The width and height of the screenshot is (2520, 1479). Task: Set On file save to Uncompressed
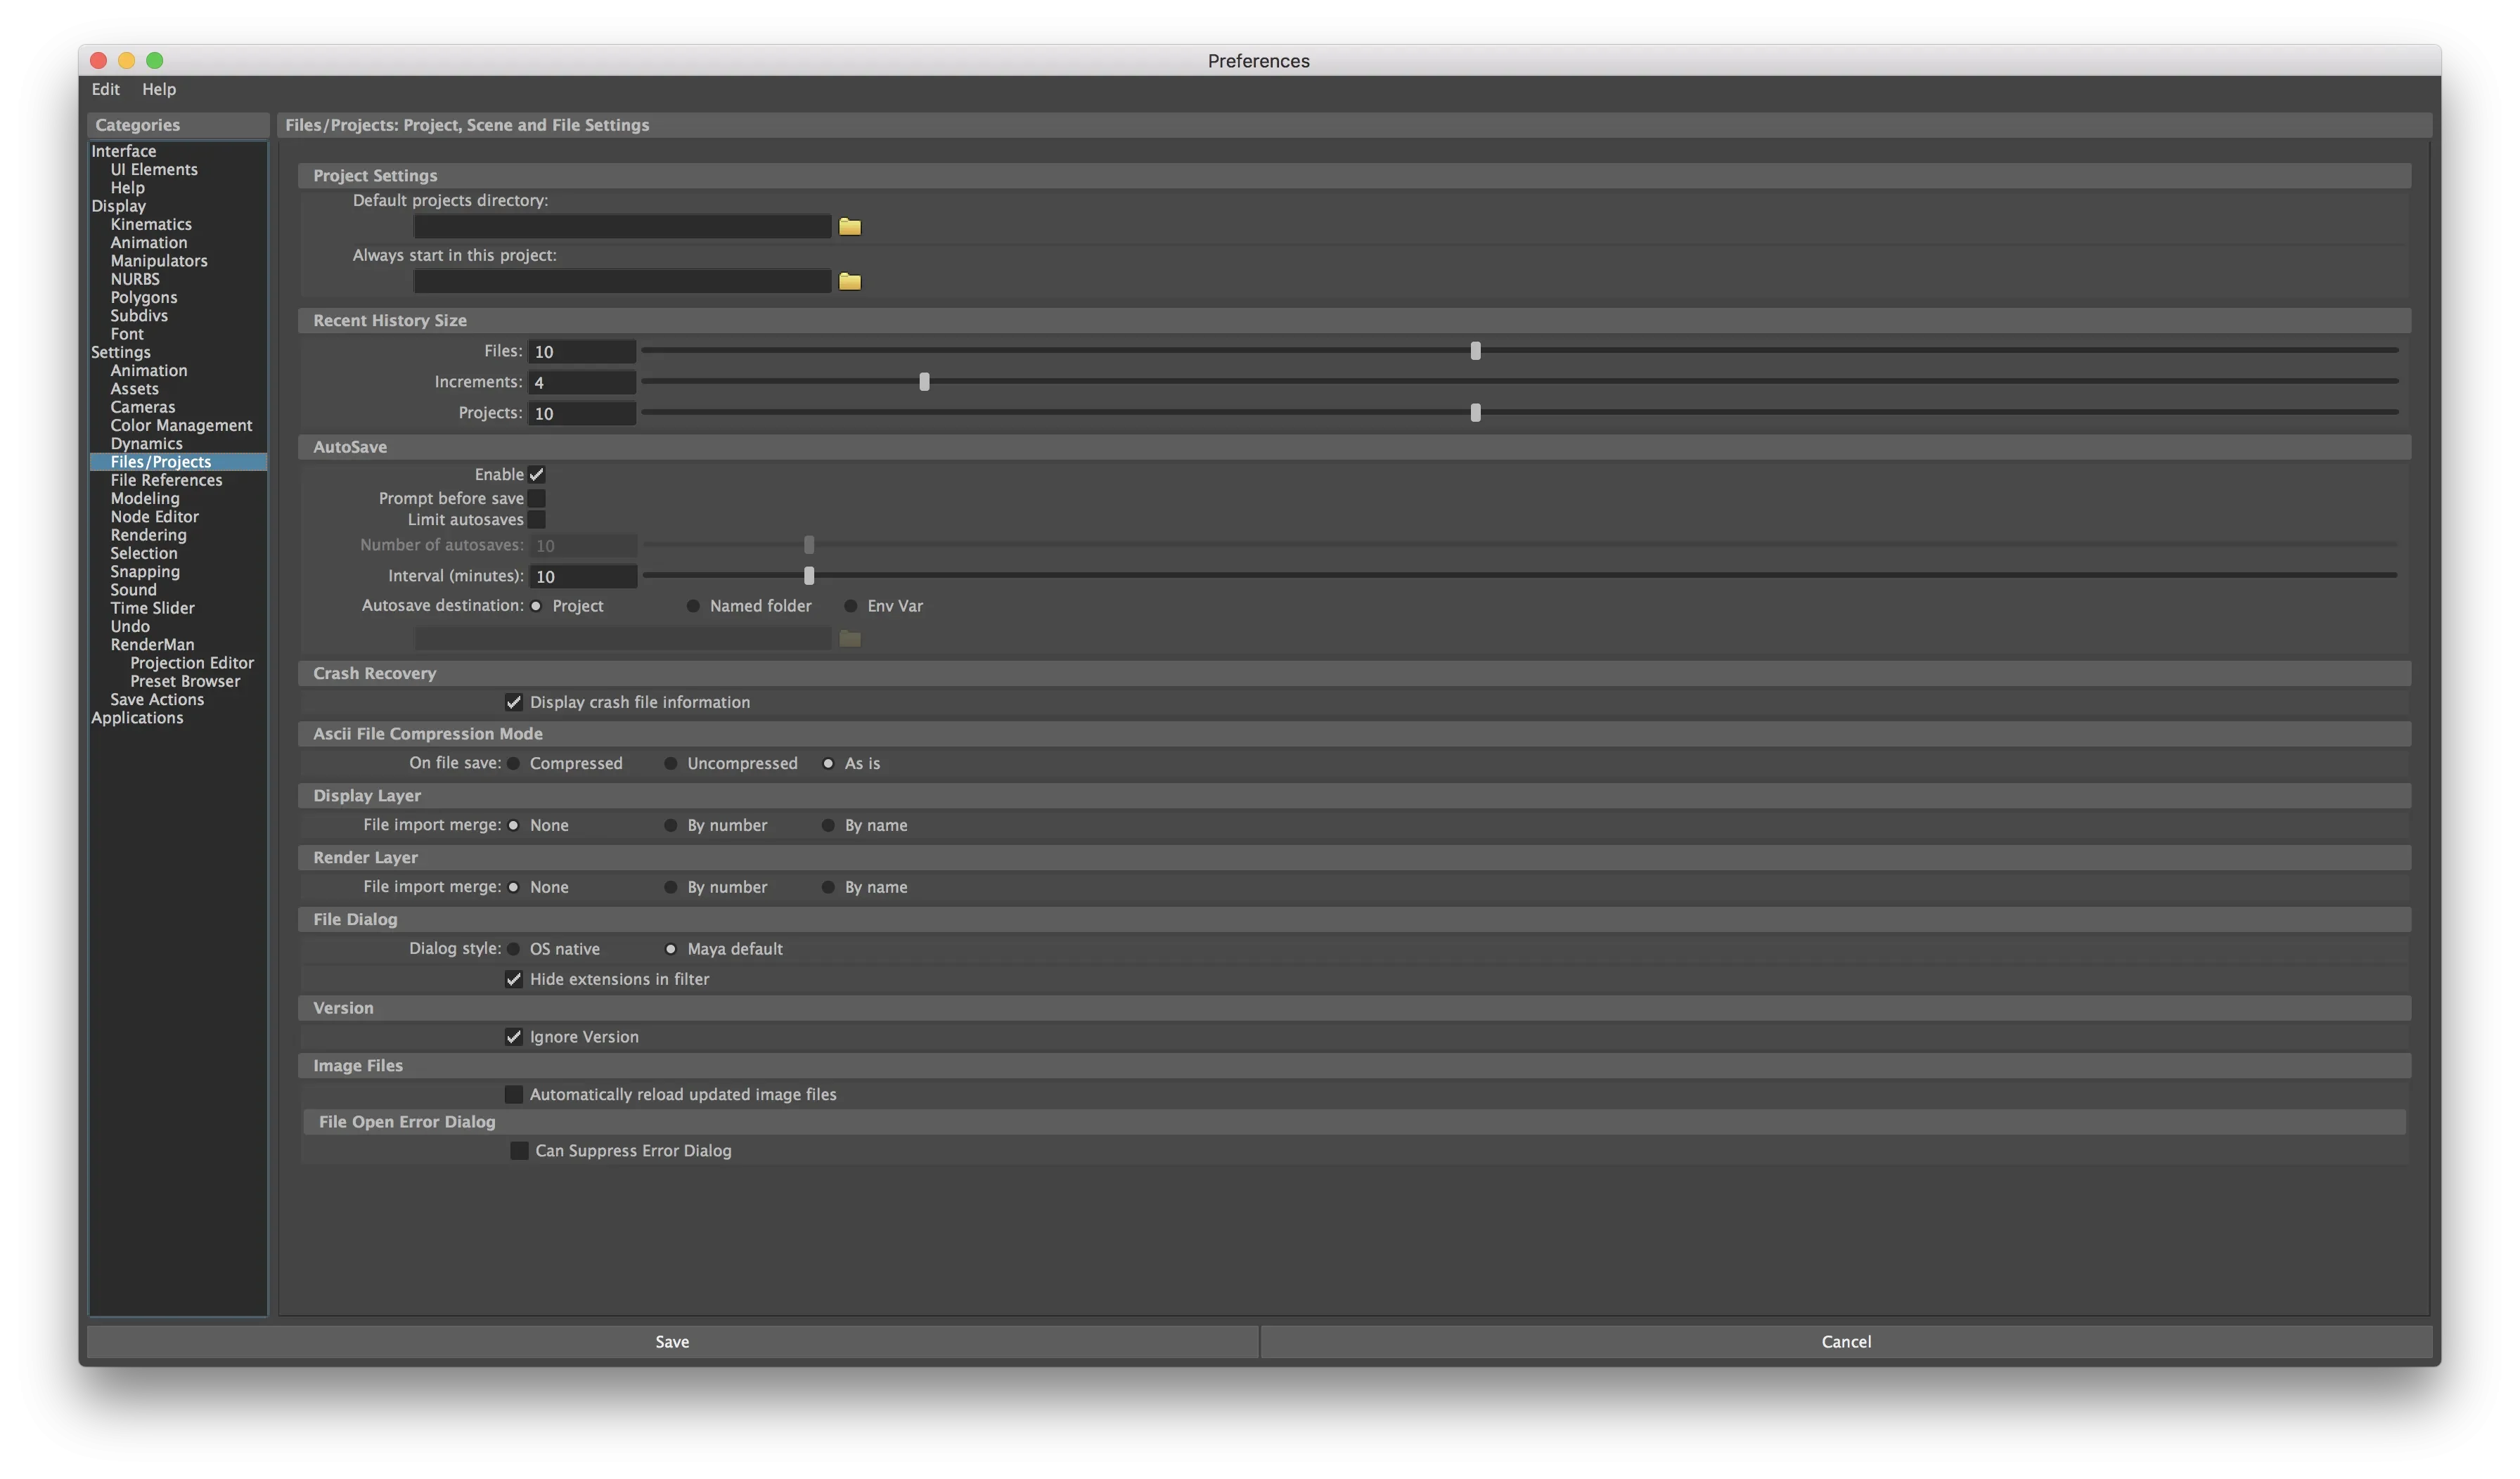[670, 764]
